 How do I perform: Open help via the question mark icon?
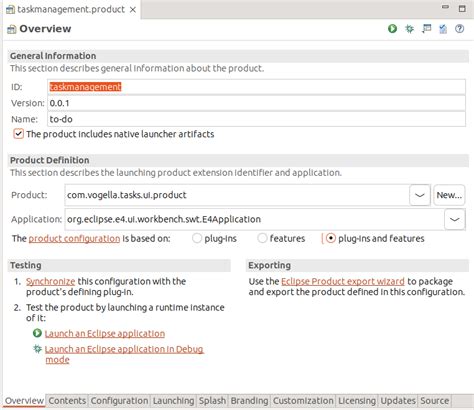tap(460, 29)
